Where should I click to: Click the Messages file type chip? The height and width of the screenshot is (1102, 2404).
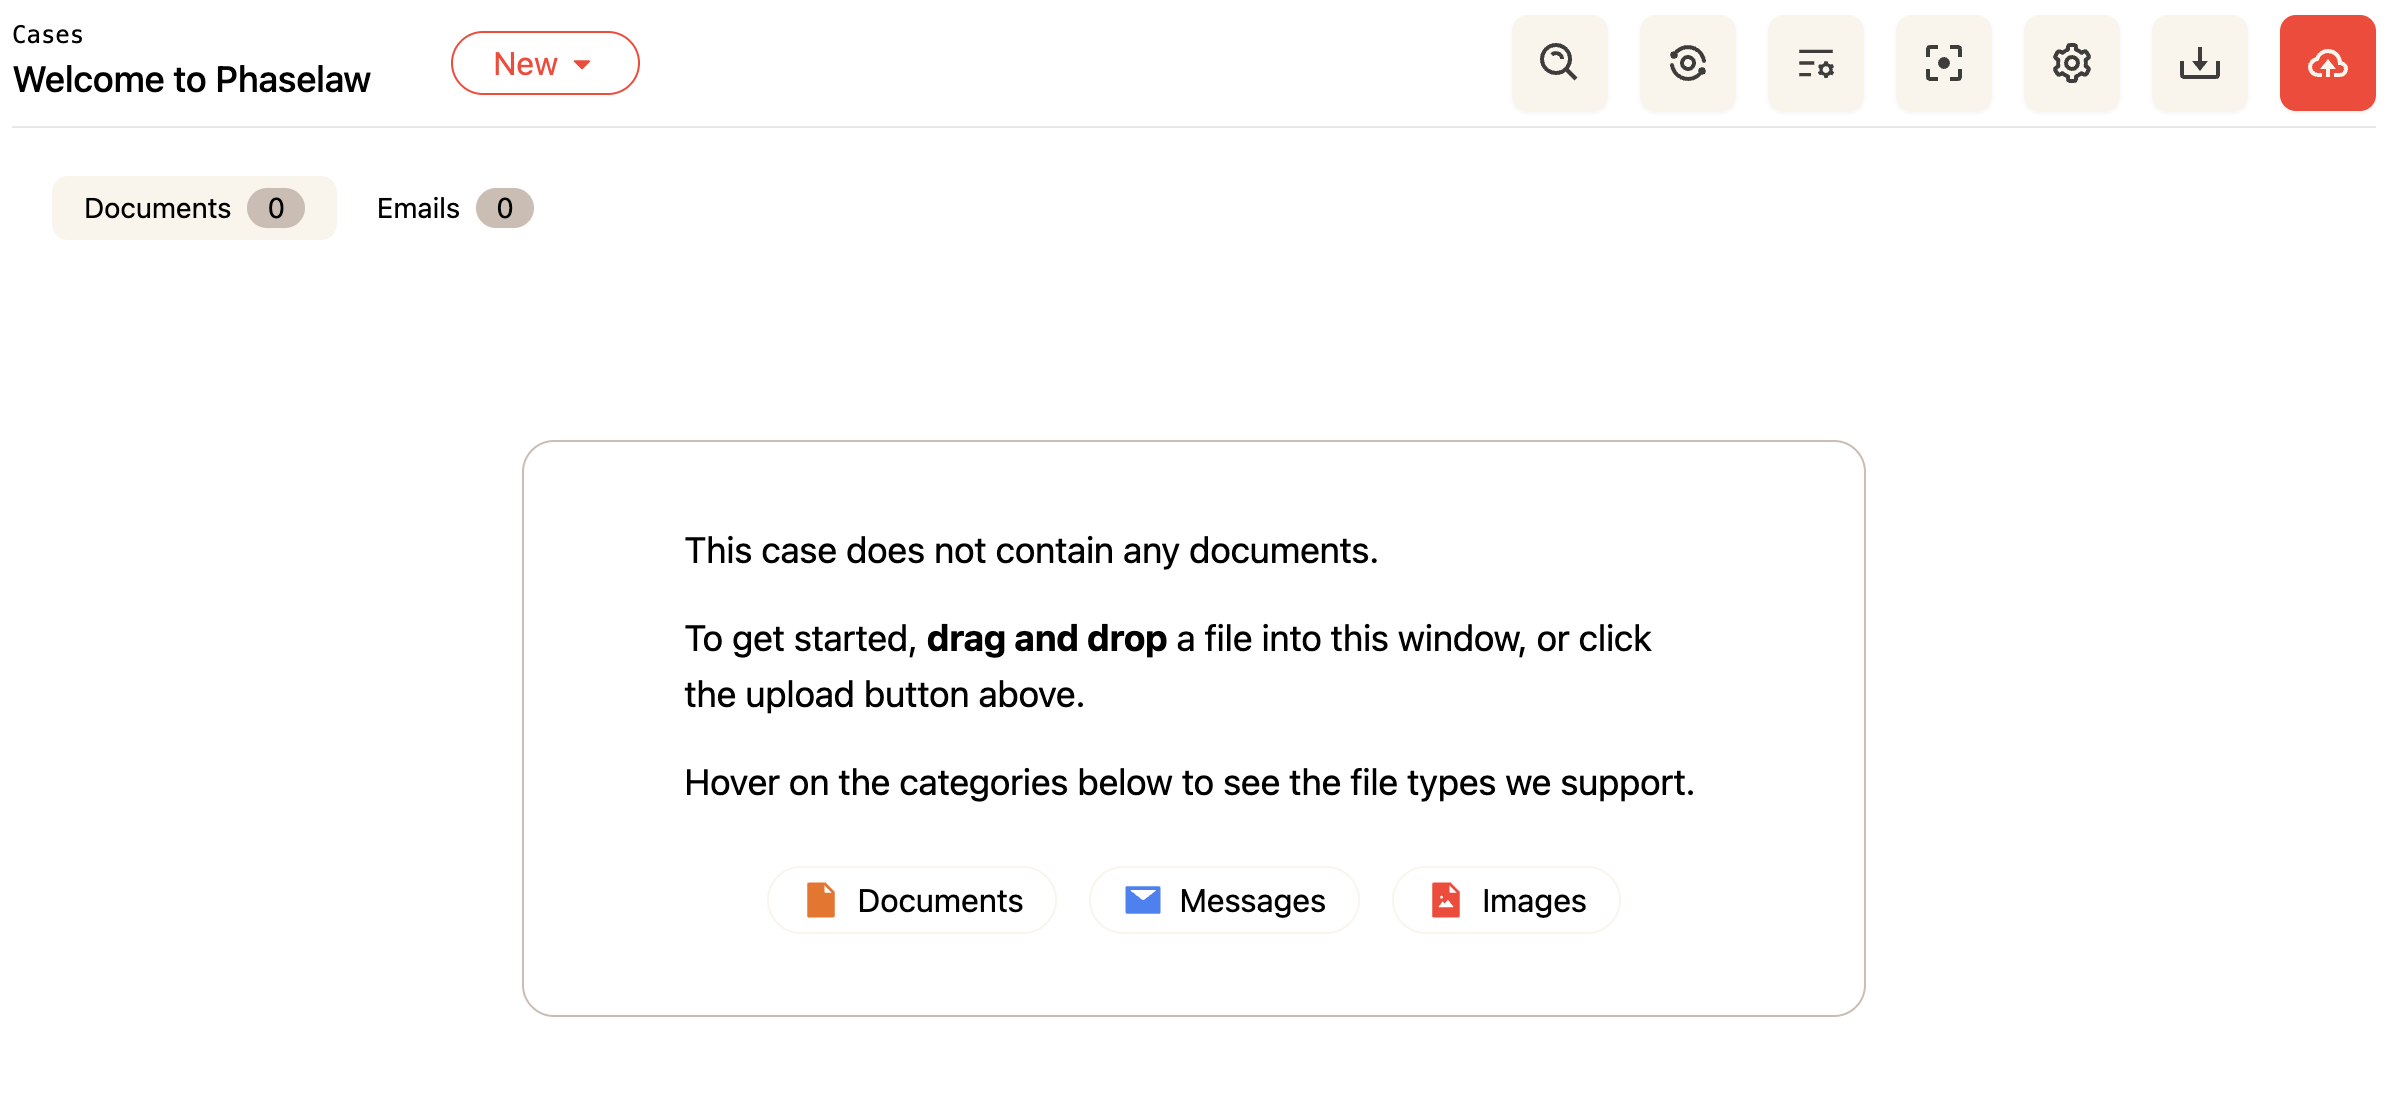[x=1224, y=900]
